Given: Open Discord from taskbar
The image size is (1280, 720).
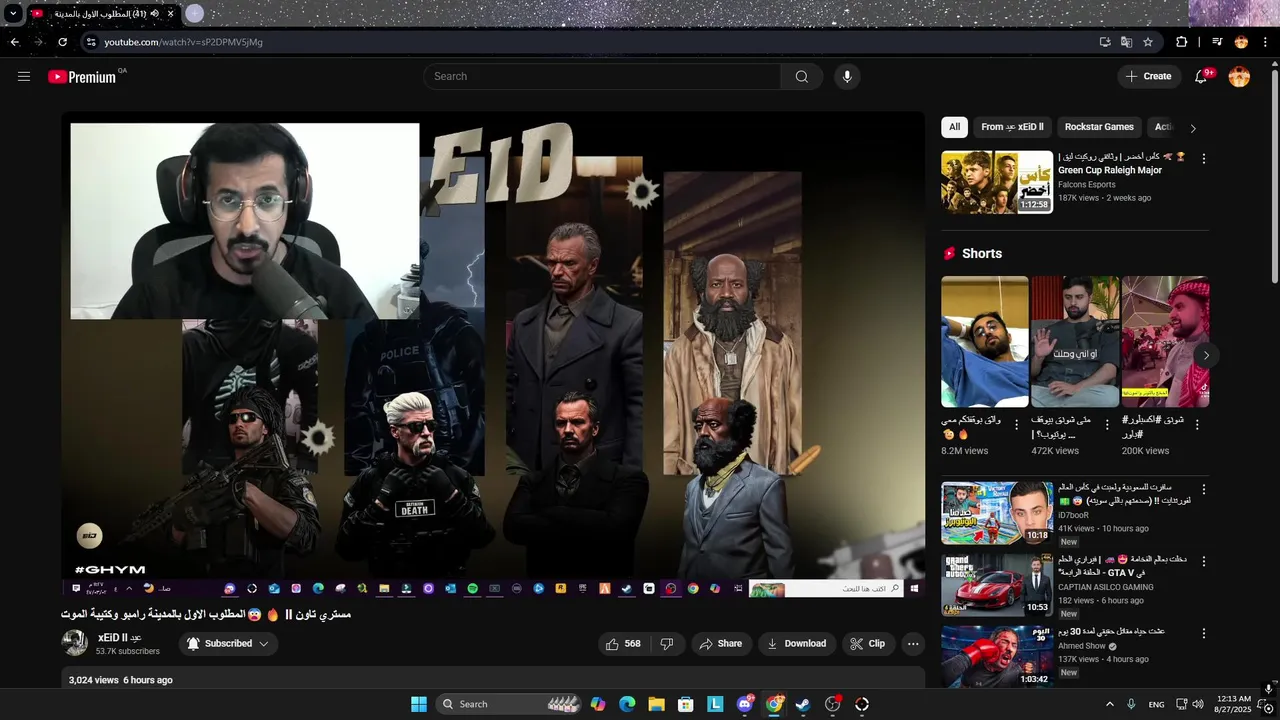Looking at the screenshot, I should pyautogui.click(x=745, y=704).
